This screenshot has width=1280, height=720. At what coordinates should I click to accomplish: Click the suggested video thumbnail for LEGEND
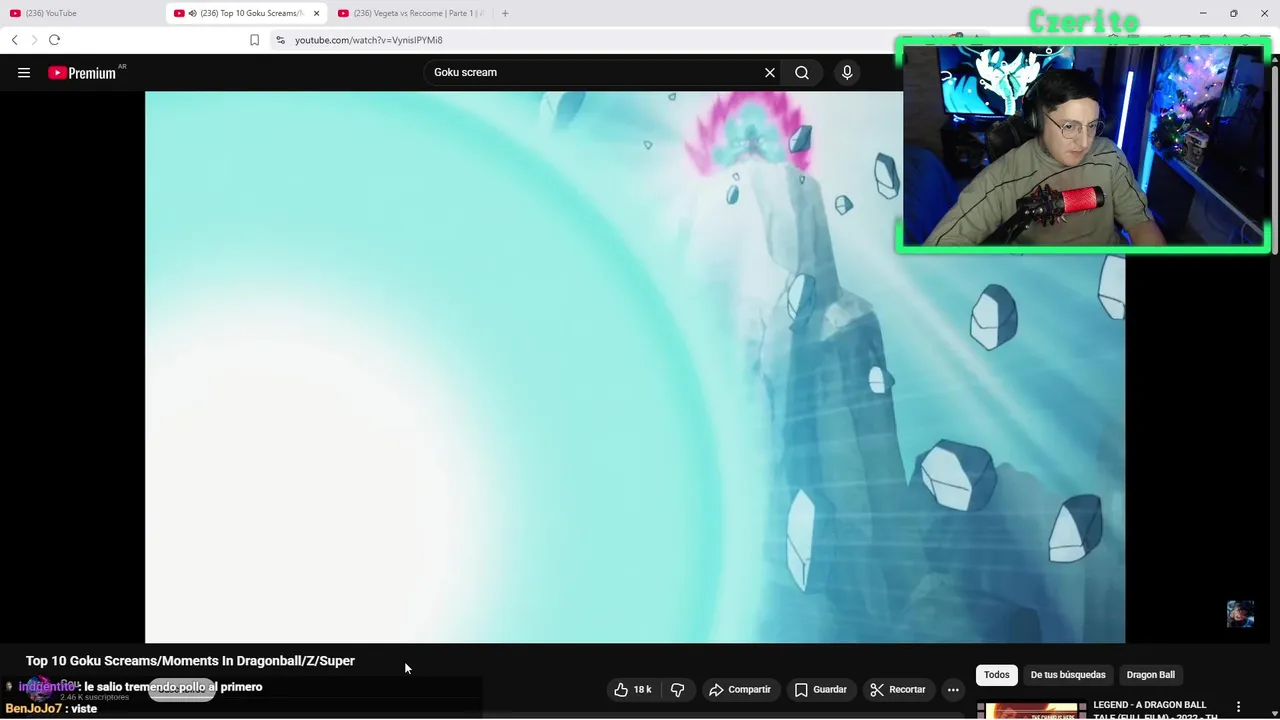point(1031,711)
